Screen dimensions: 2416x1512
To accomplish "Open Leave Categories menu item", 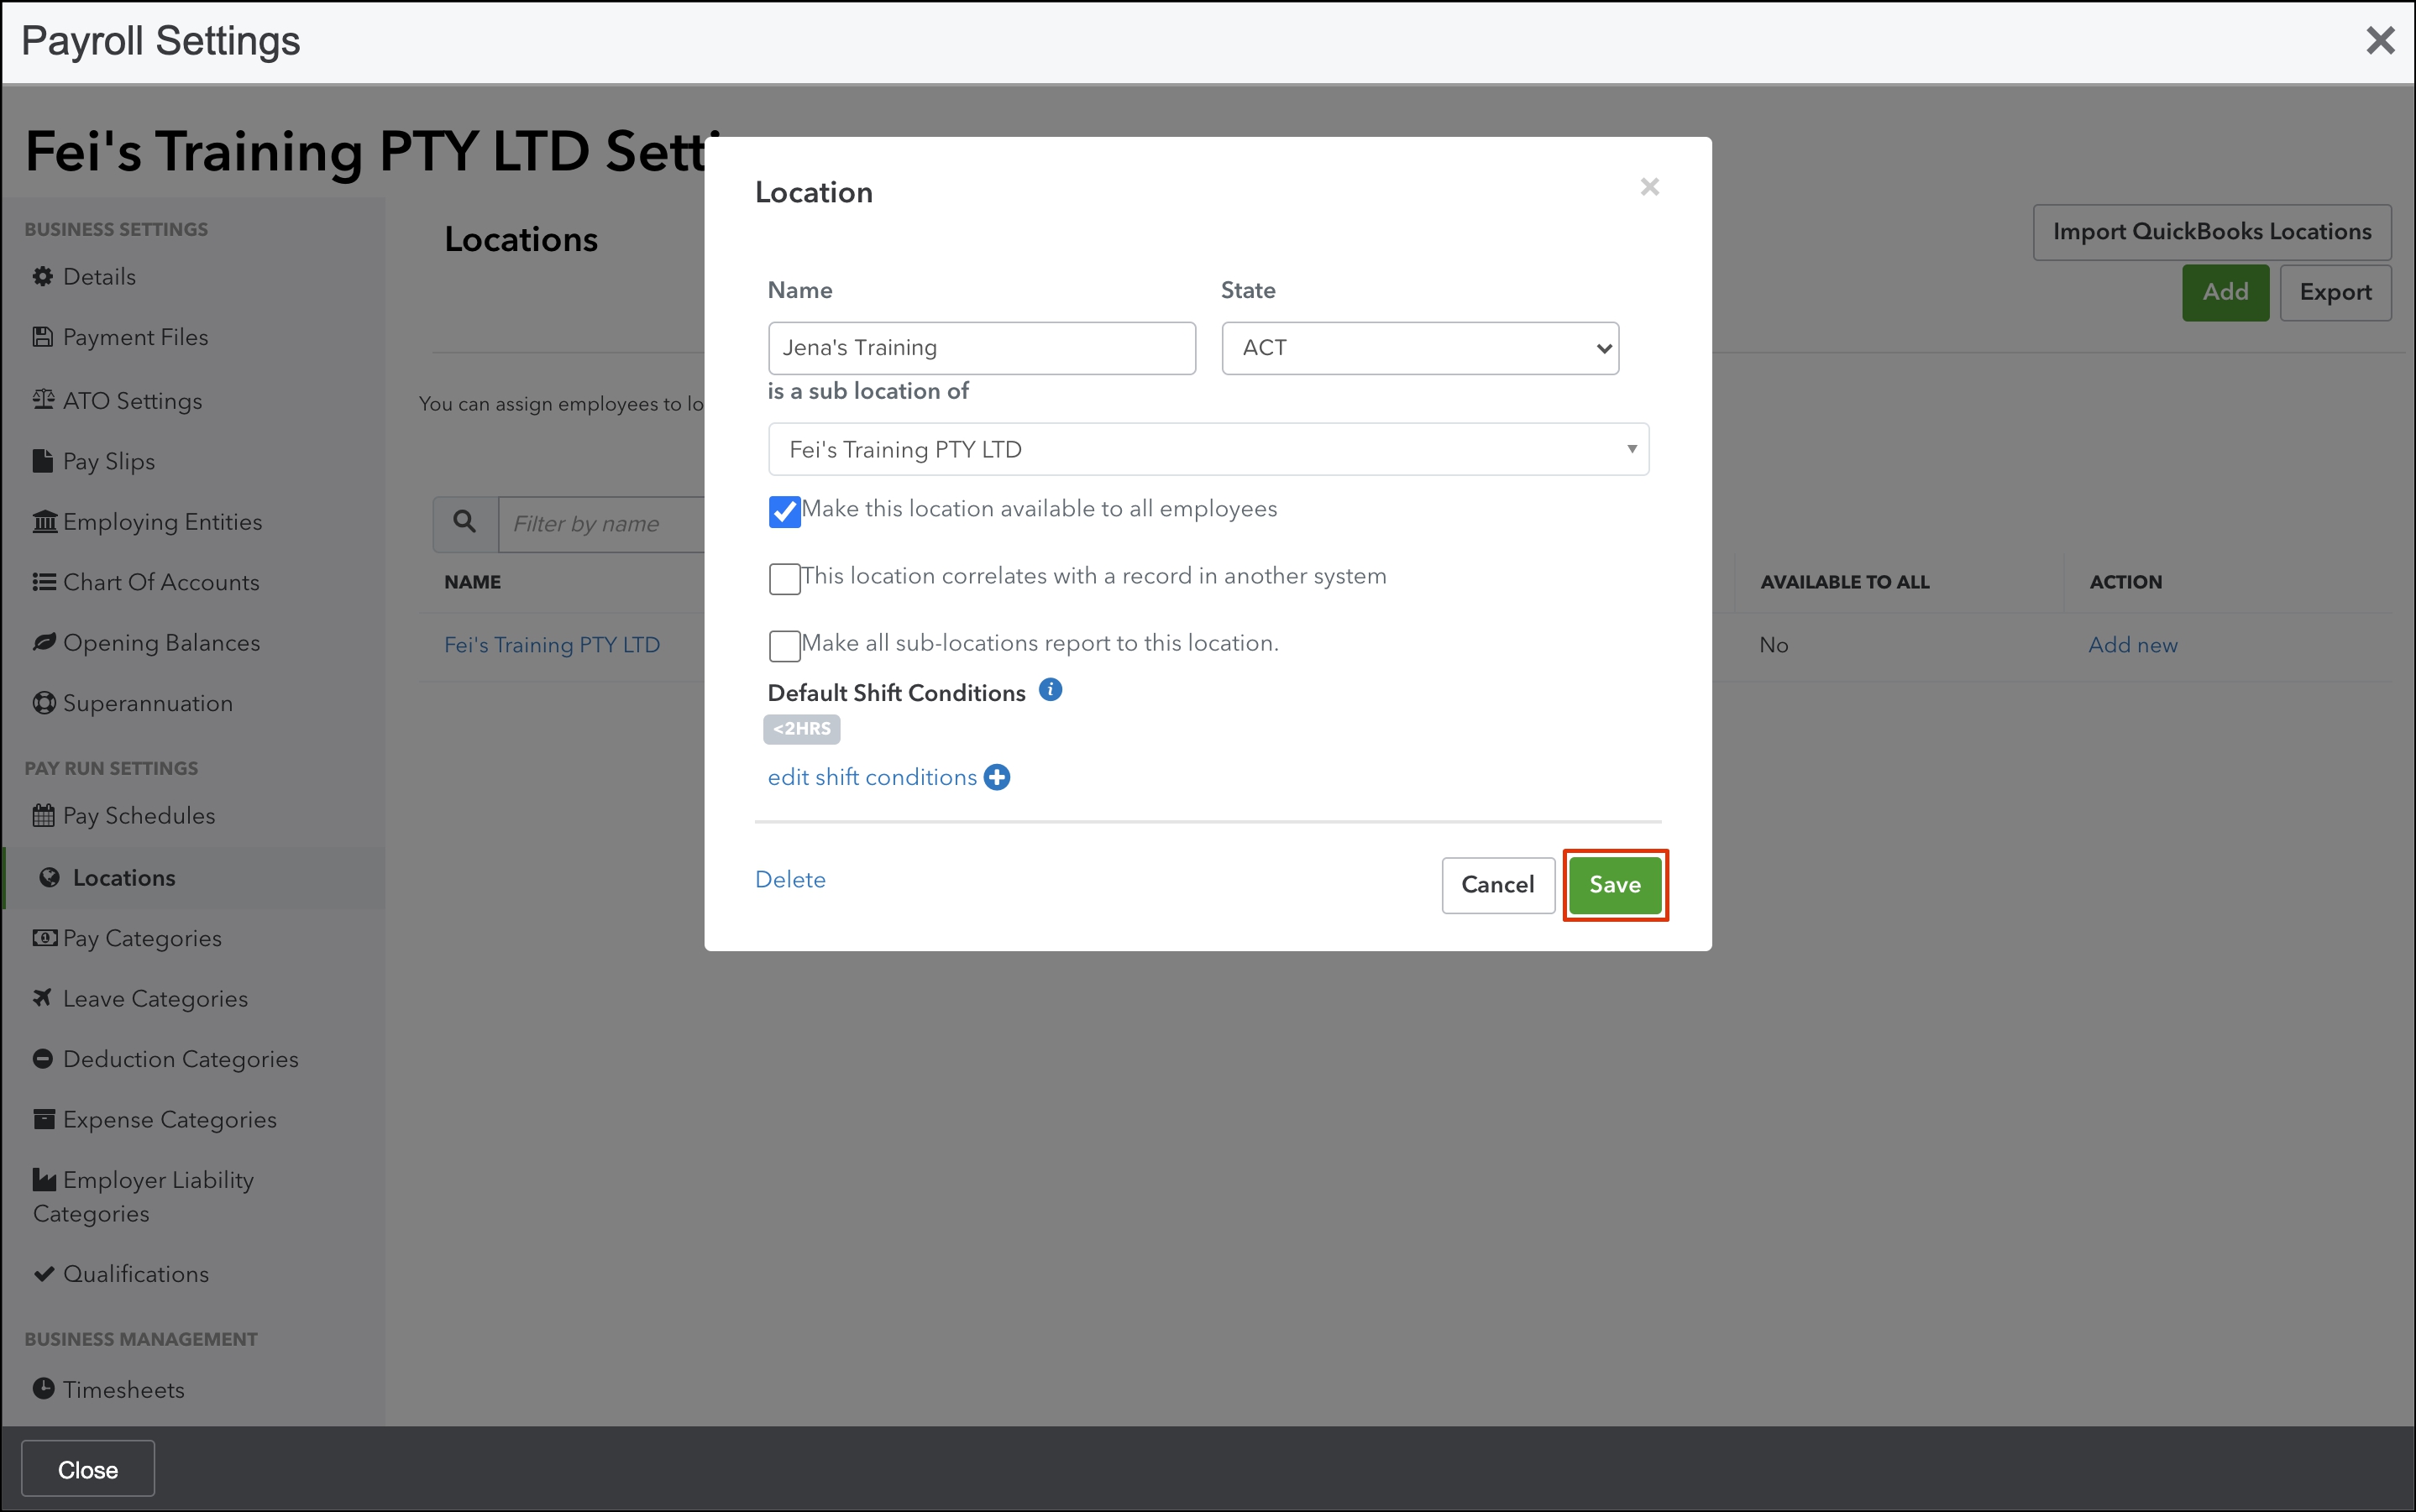I will point(155,998).
